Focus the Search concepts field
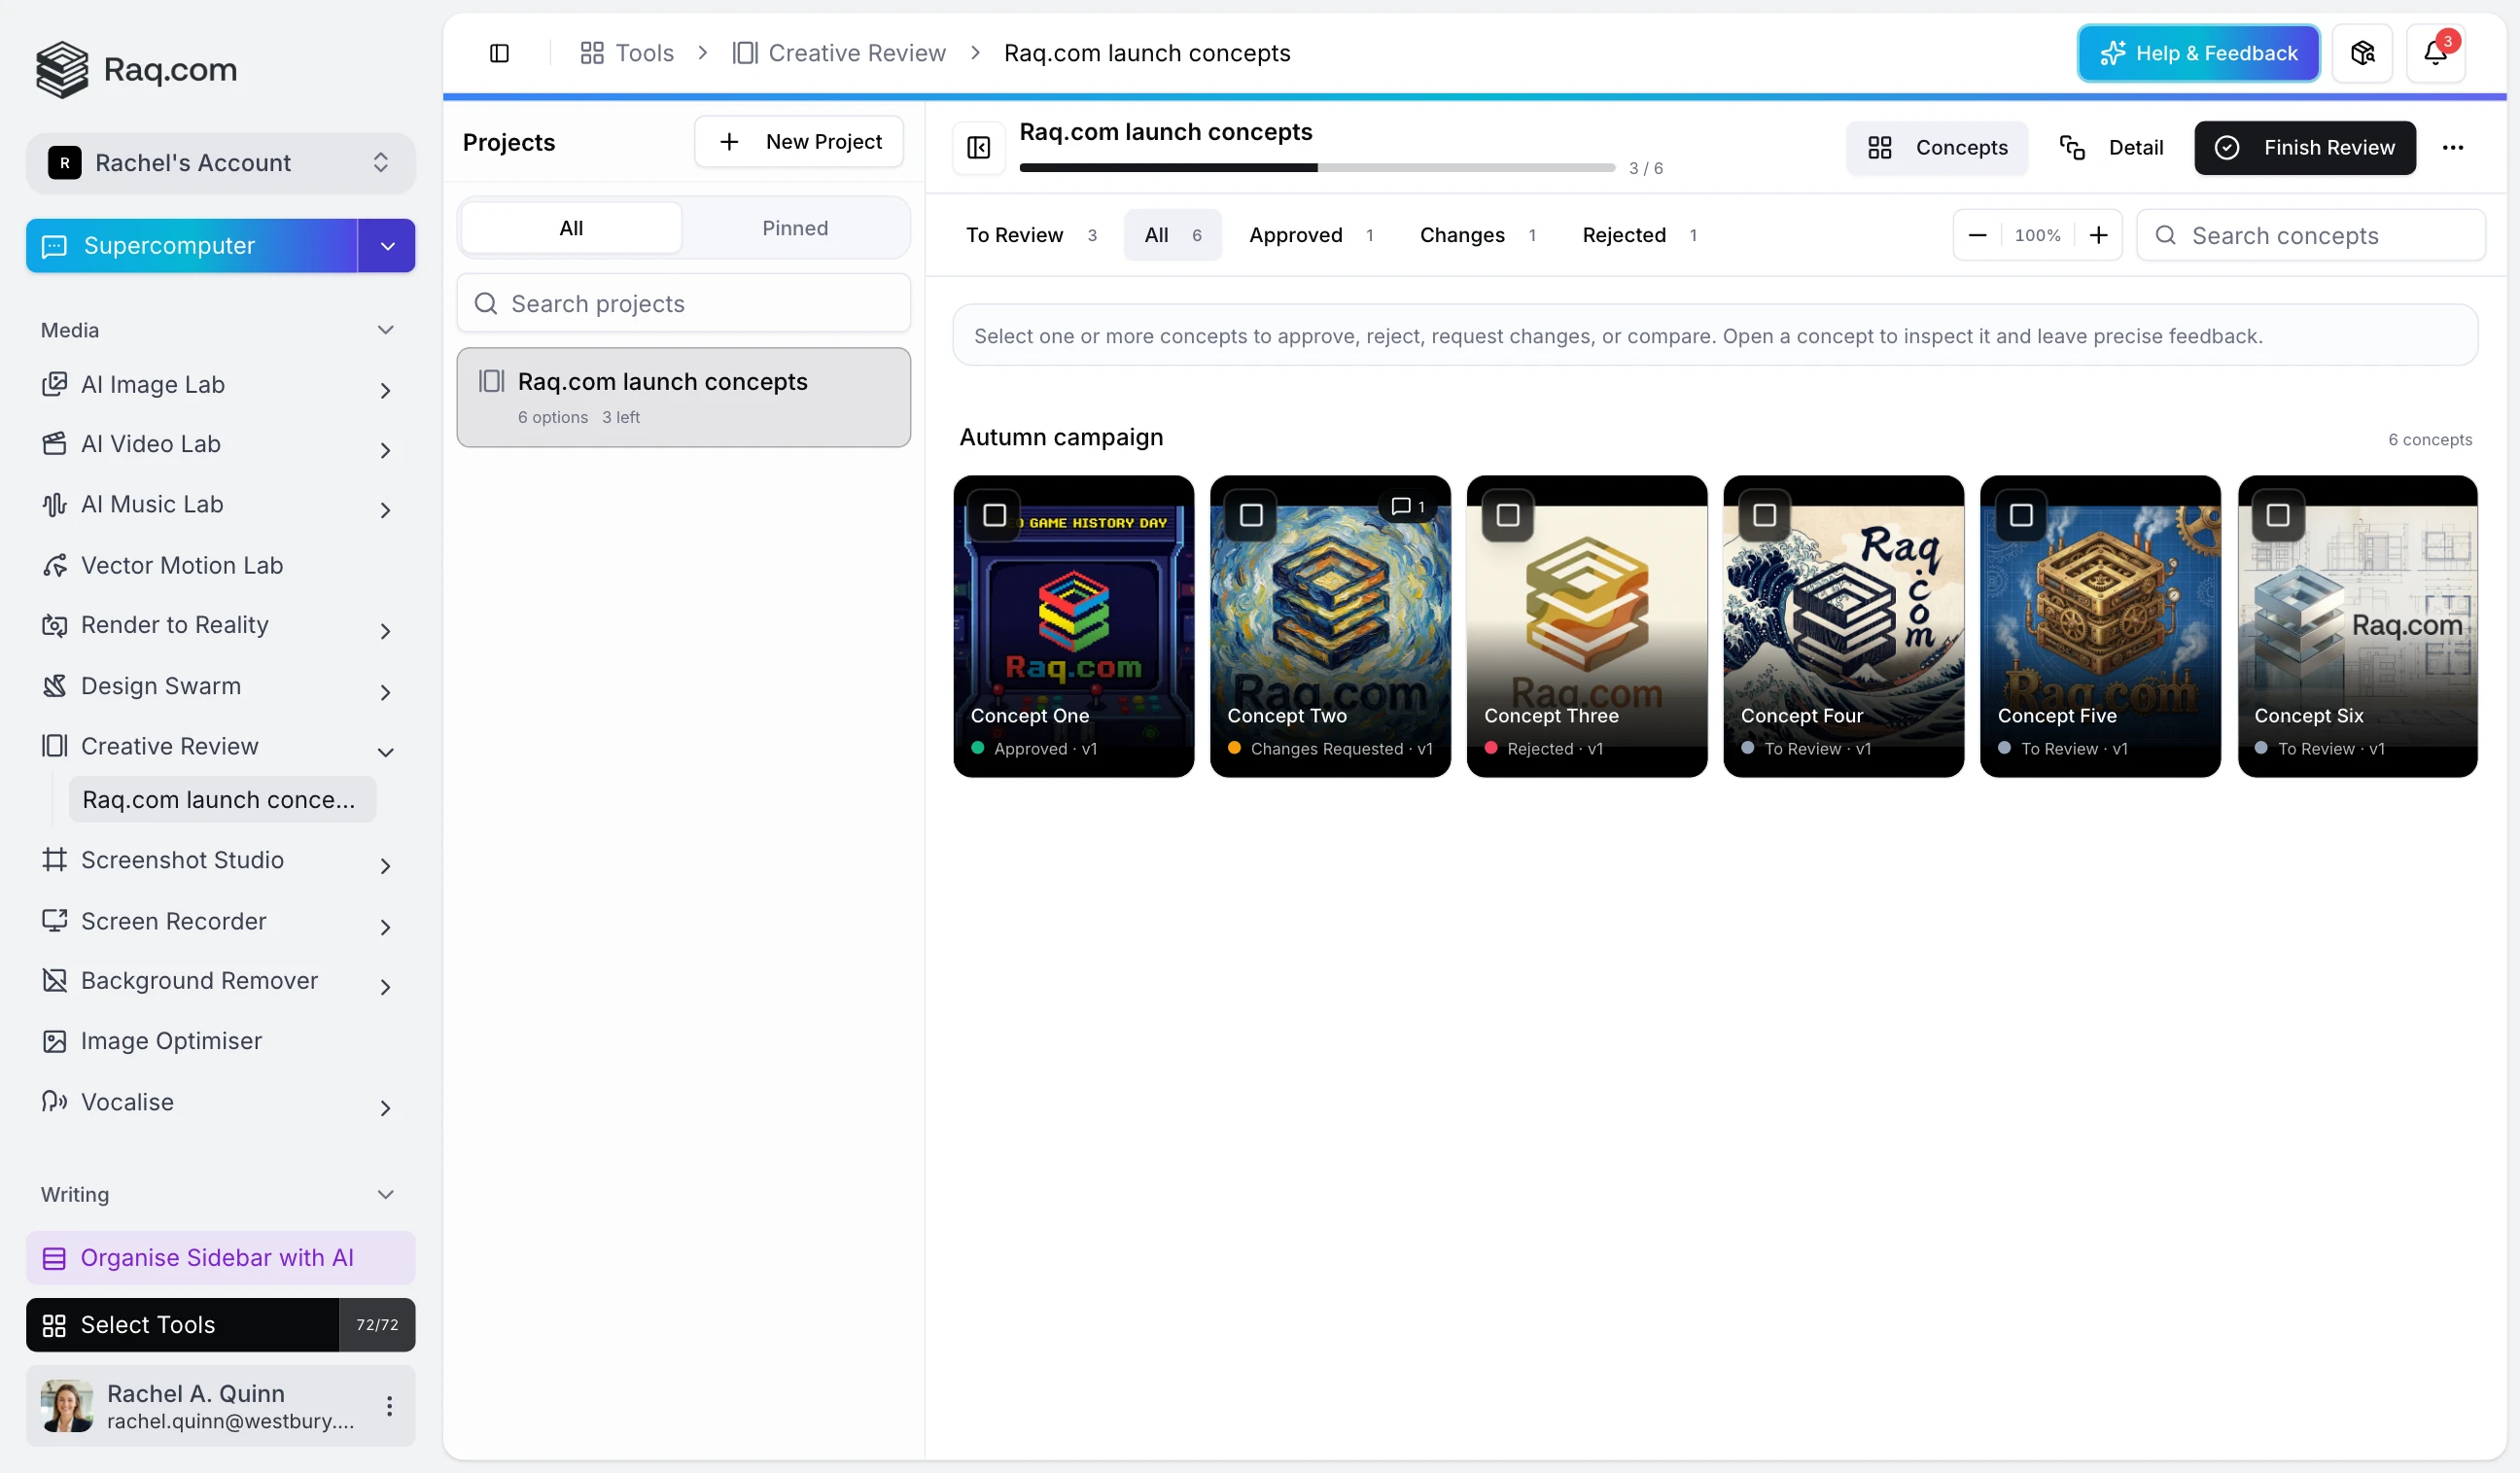This screenshot has width=2520, height=1473. click(x=2310, y=235)
